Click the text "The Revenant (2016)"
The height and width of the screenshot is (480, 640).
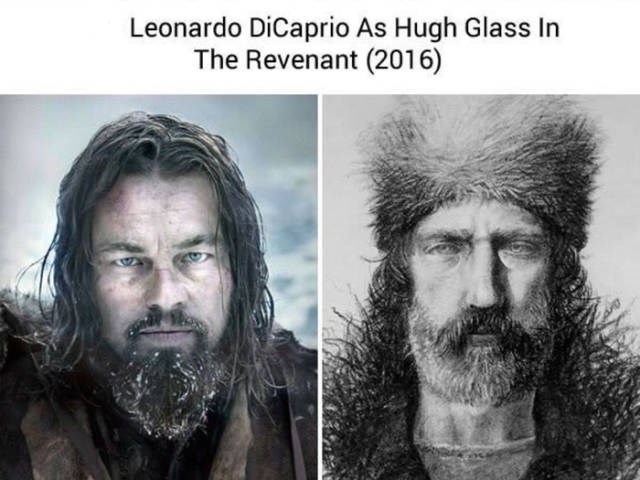[318, 60]
